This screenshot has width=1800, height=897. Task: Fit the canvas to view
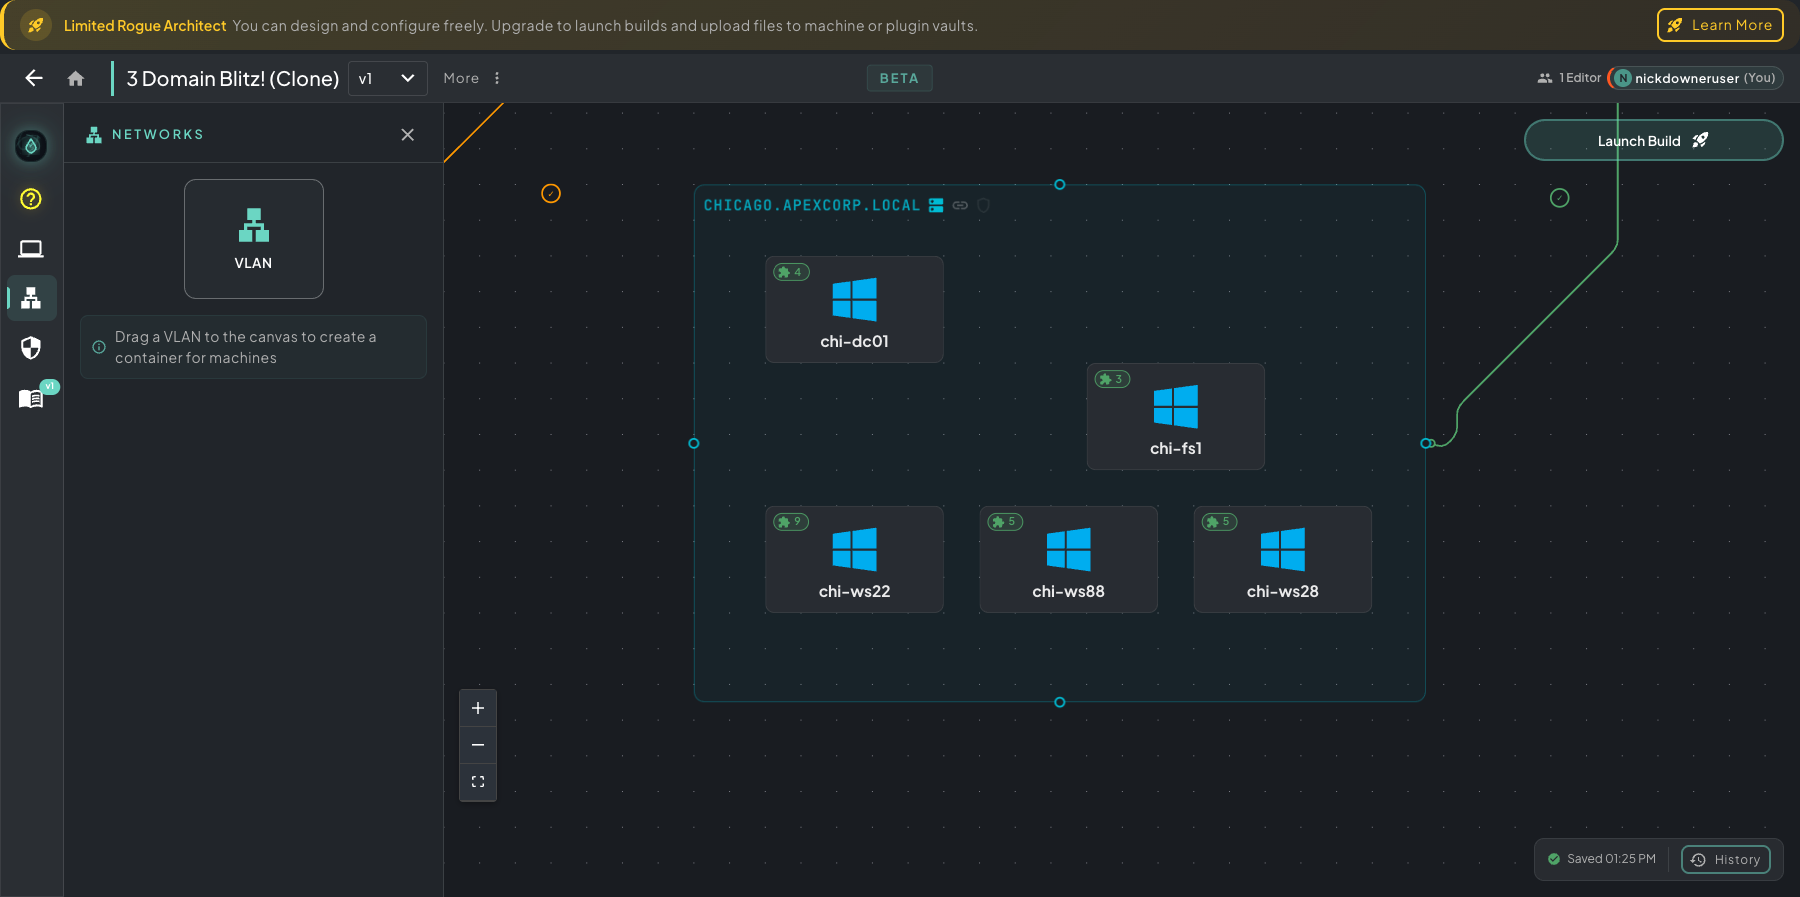pyautogui.click(x=478, y=782)
